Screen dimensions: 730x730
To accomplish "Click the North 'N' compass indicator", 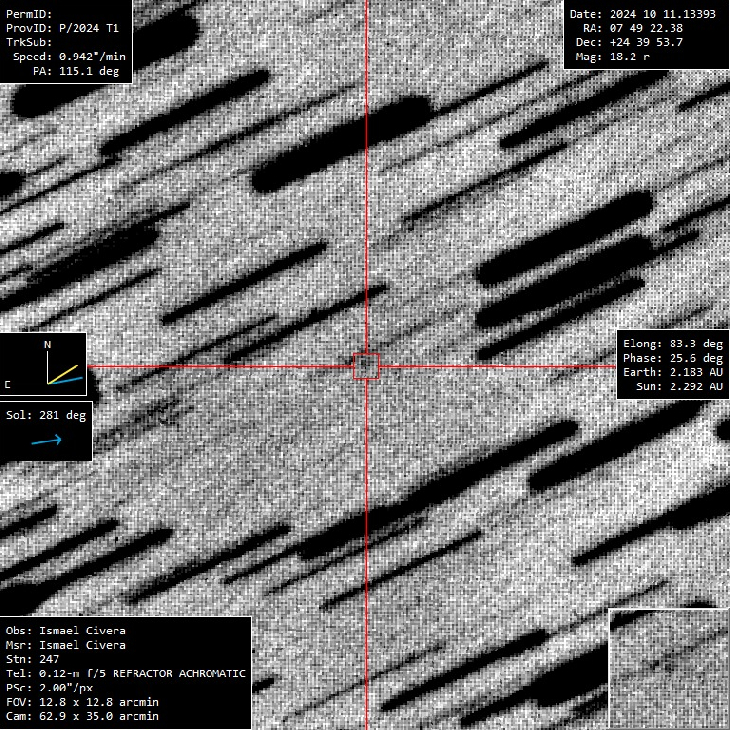I will (x=47, y=345).
